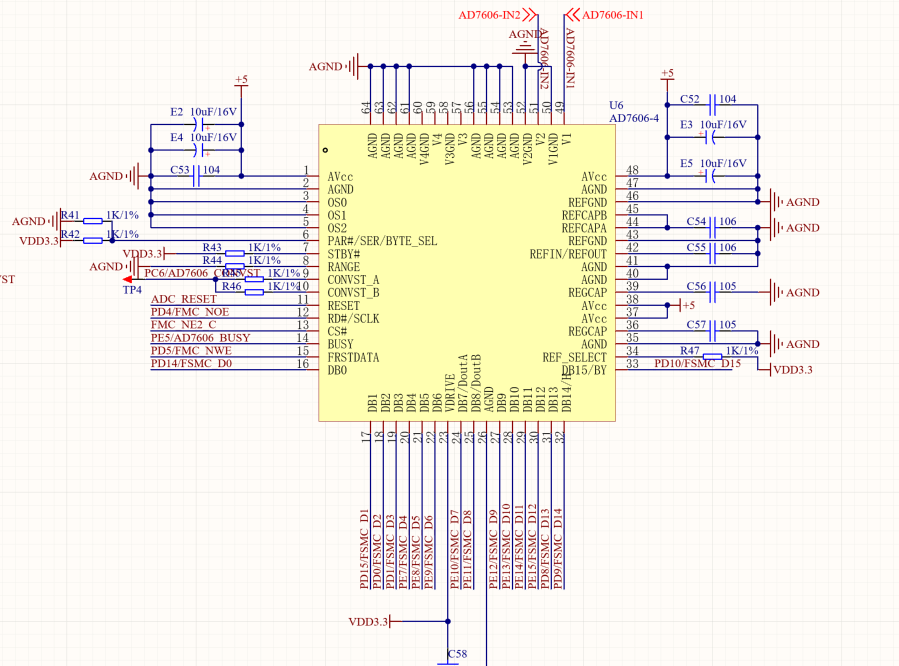Select the C56 105 capacitor symbol
The height and width of the screenshot is (666, 899).
tap(712, 292)
